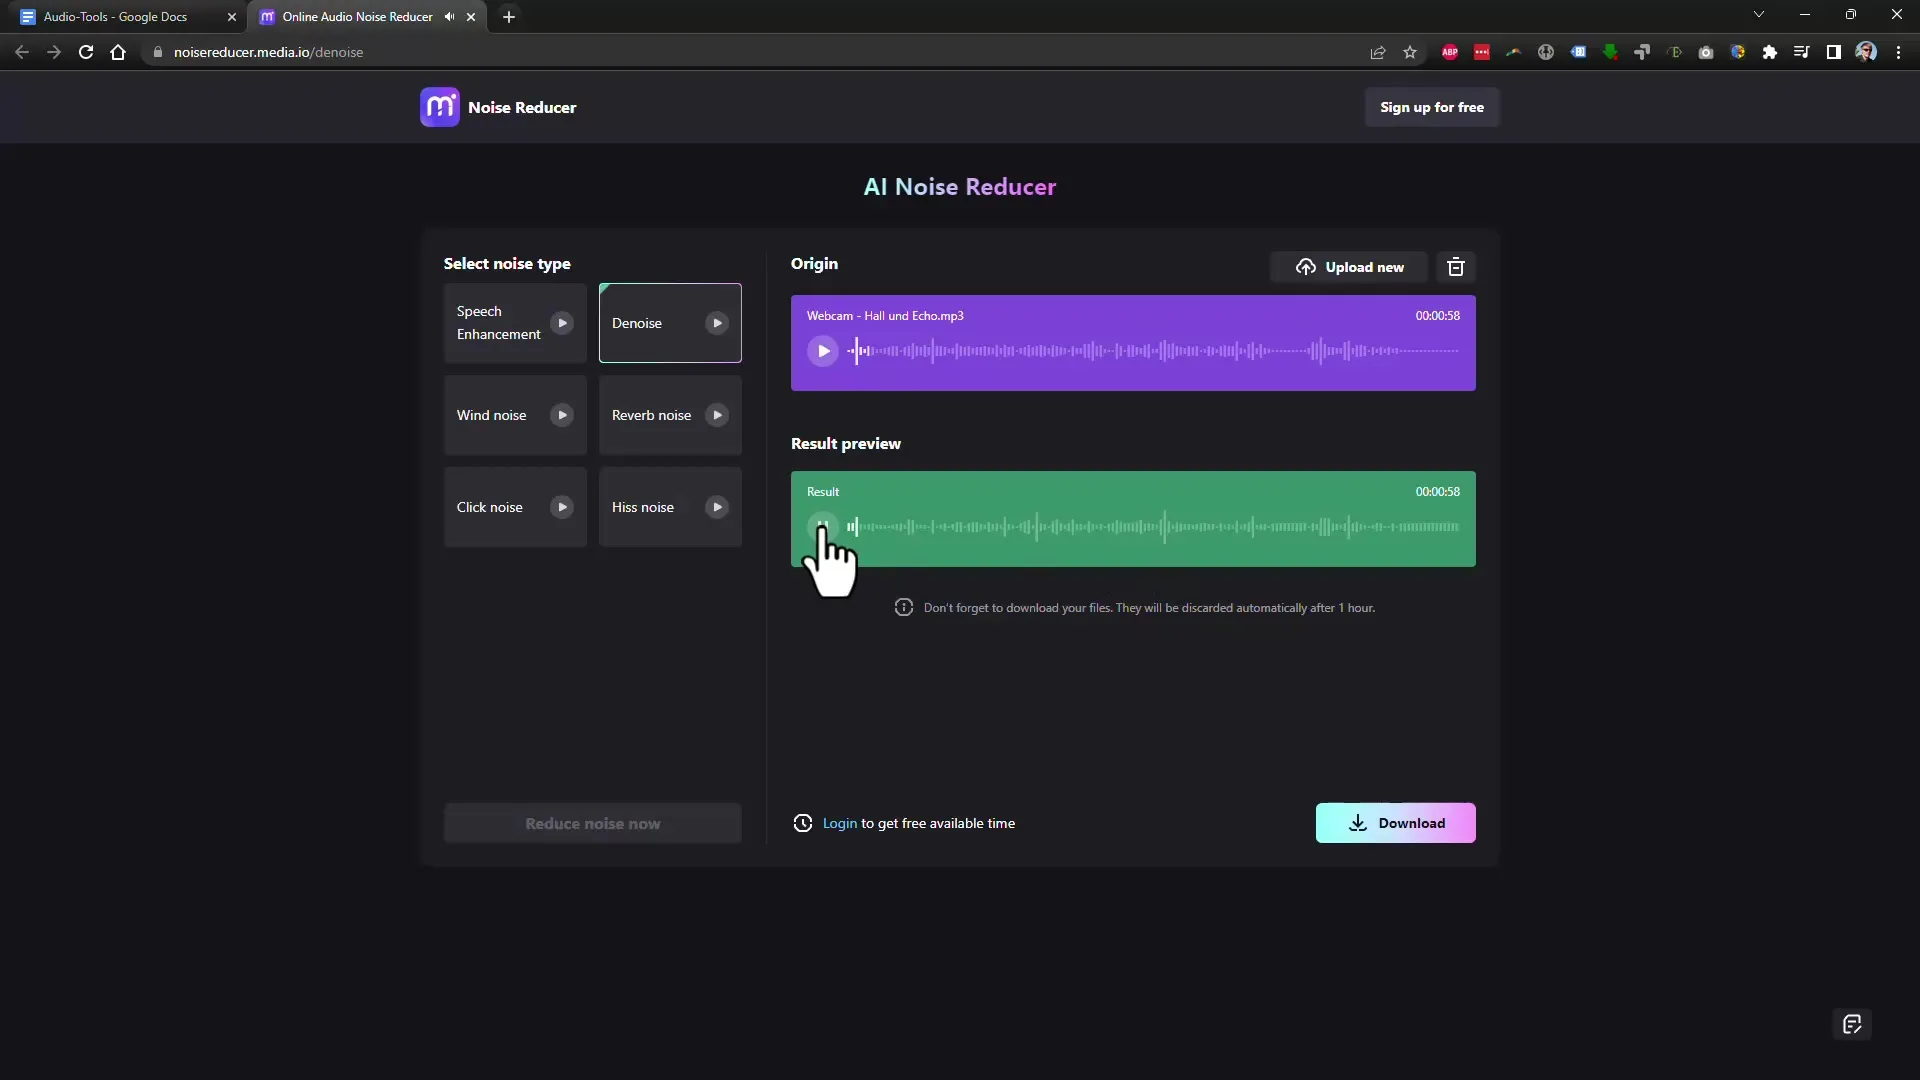
Task: Select the Reverb noise filter
Action: [x=670, y=414]
